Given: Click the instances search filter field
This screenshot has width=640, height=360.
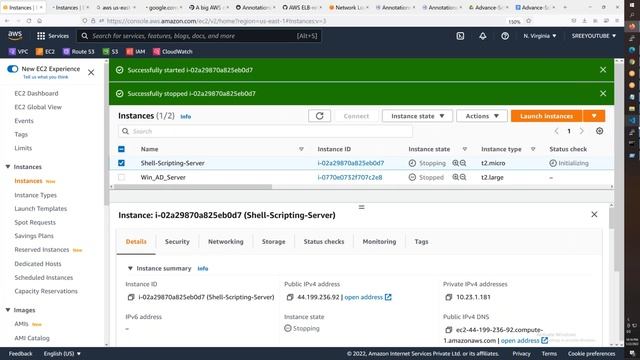Looking at the screenshot, I should coord(265,131).
